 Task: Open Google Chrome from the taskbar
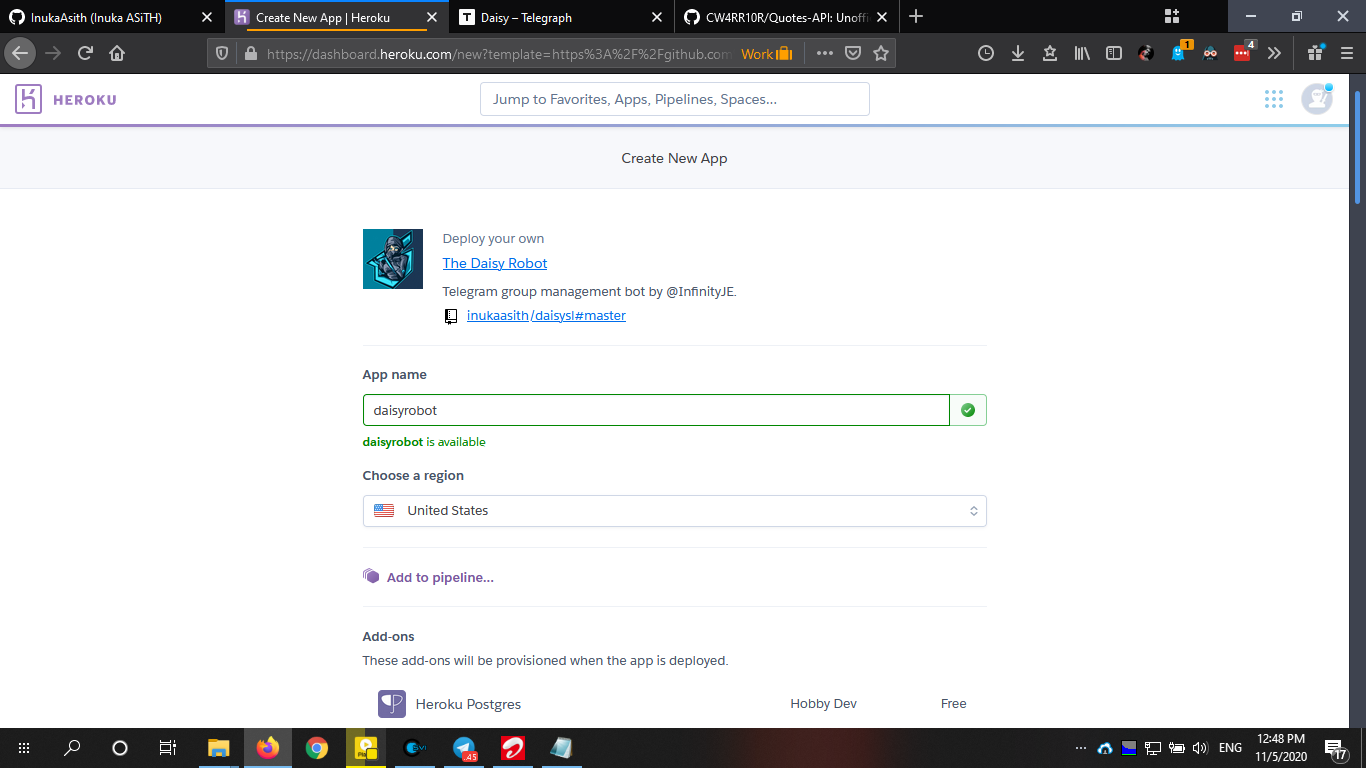point(317,748)
